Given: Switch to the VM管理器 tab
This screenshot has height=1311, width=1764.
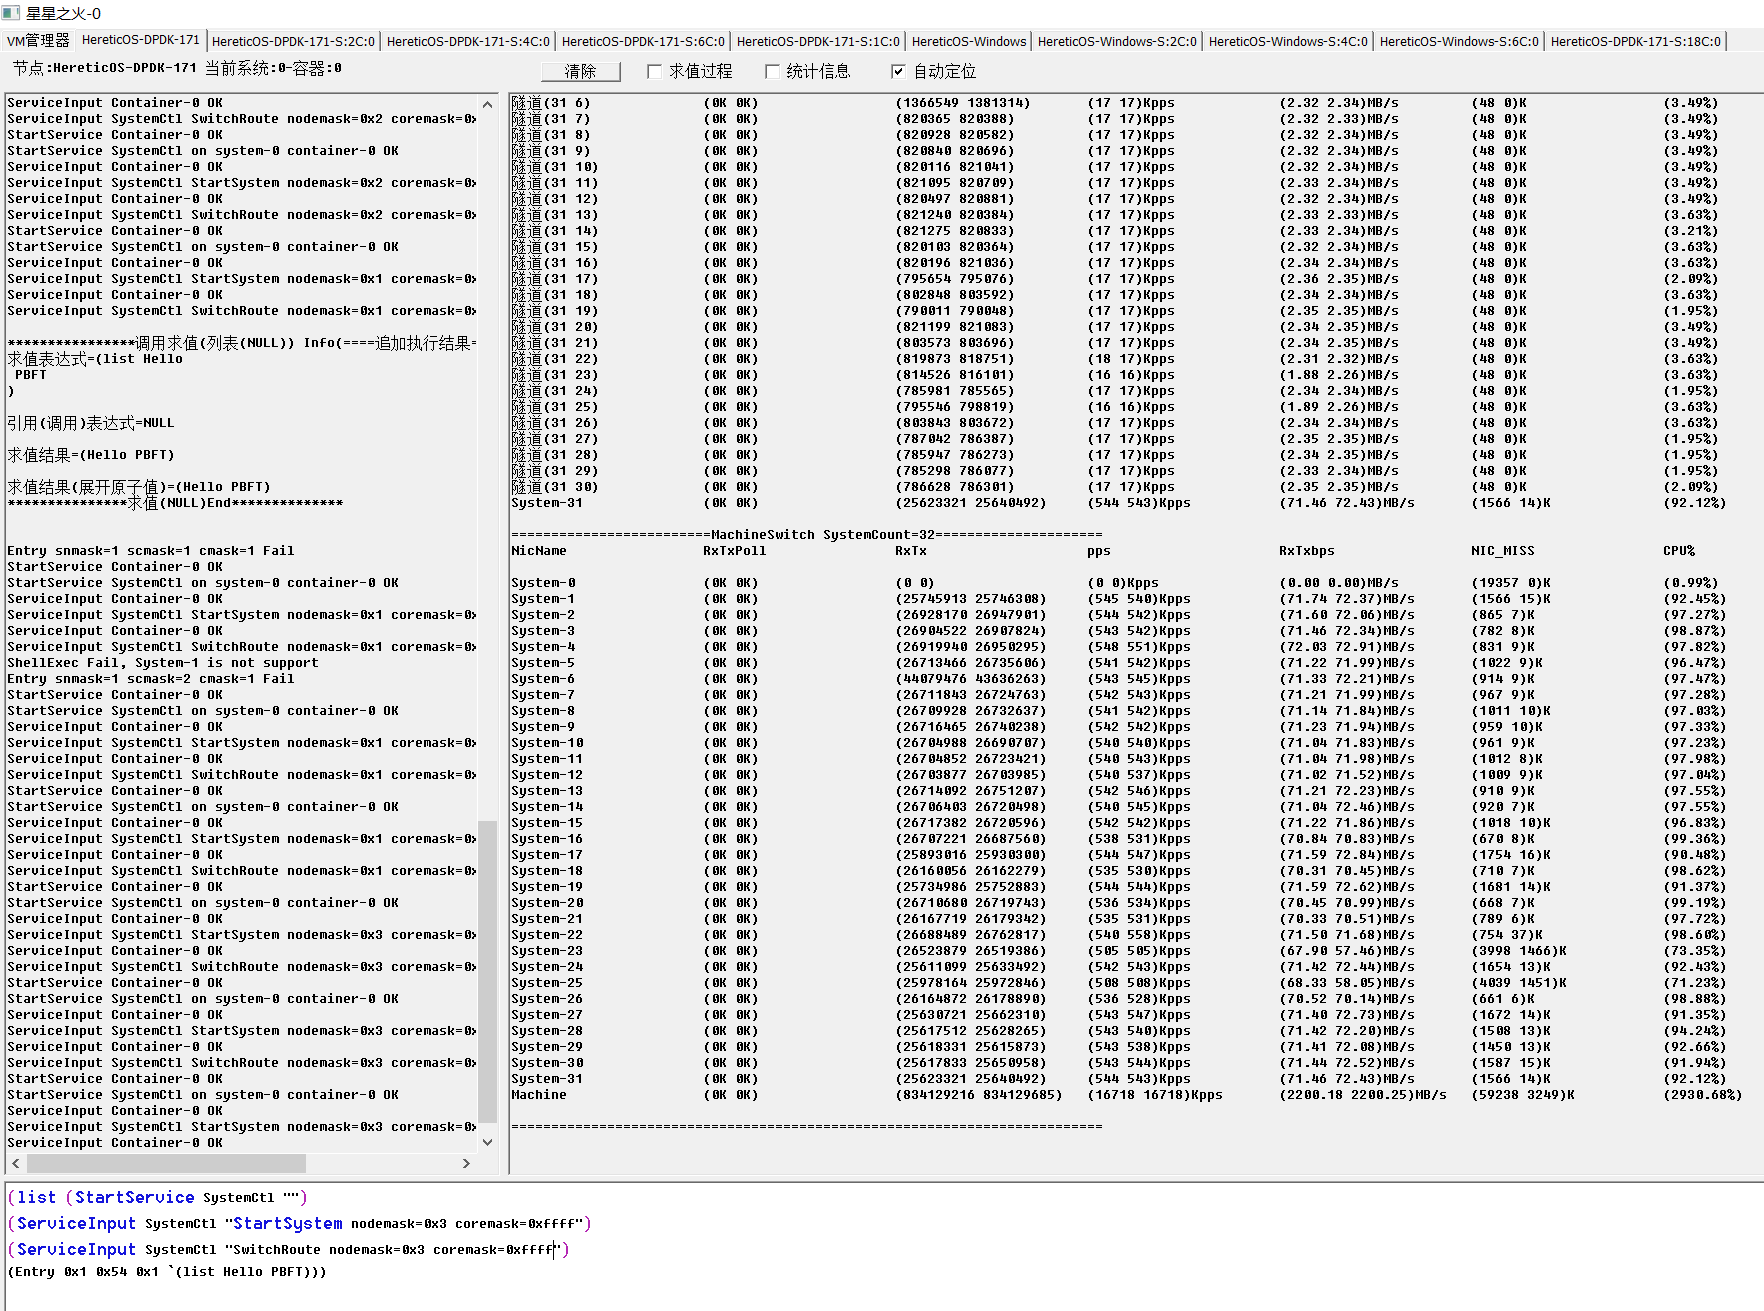Looking at the screenshot, I should 38,41.
